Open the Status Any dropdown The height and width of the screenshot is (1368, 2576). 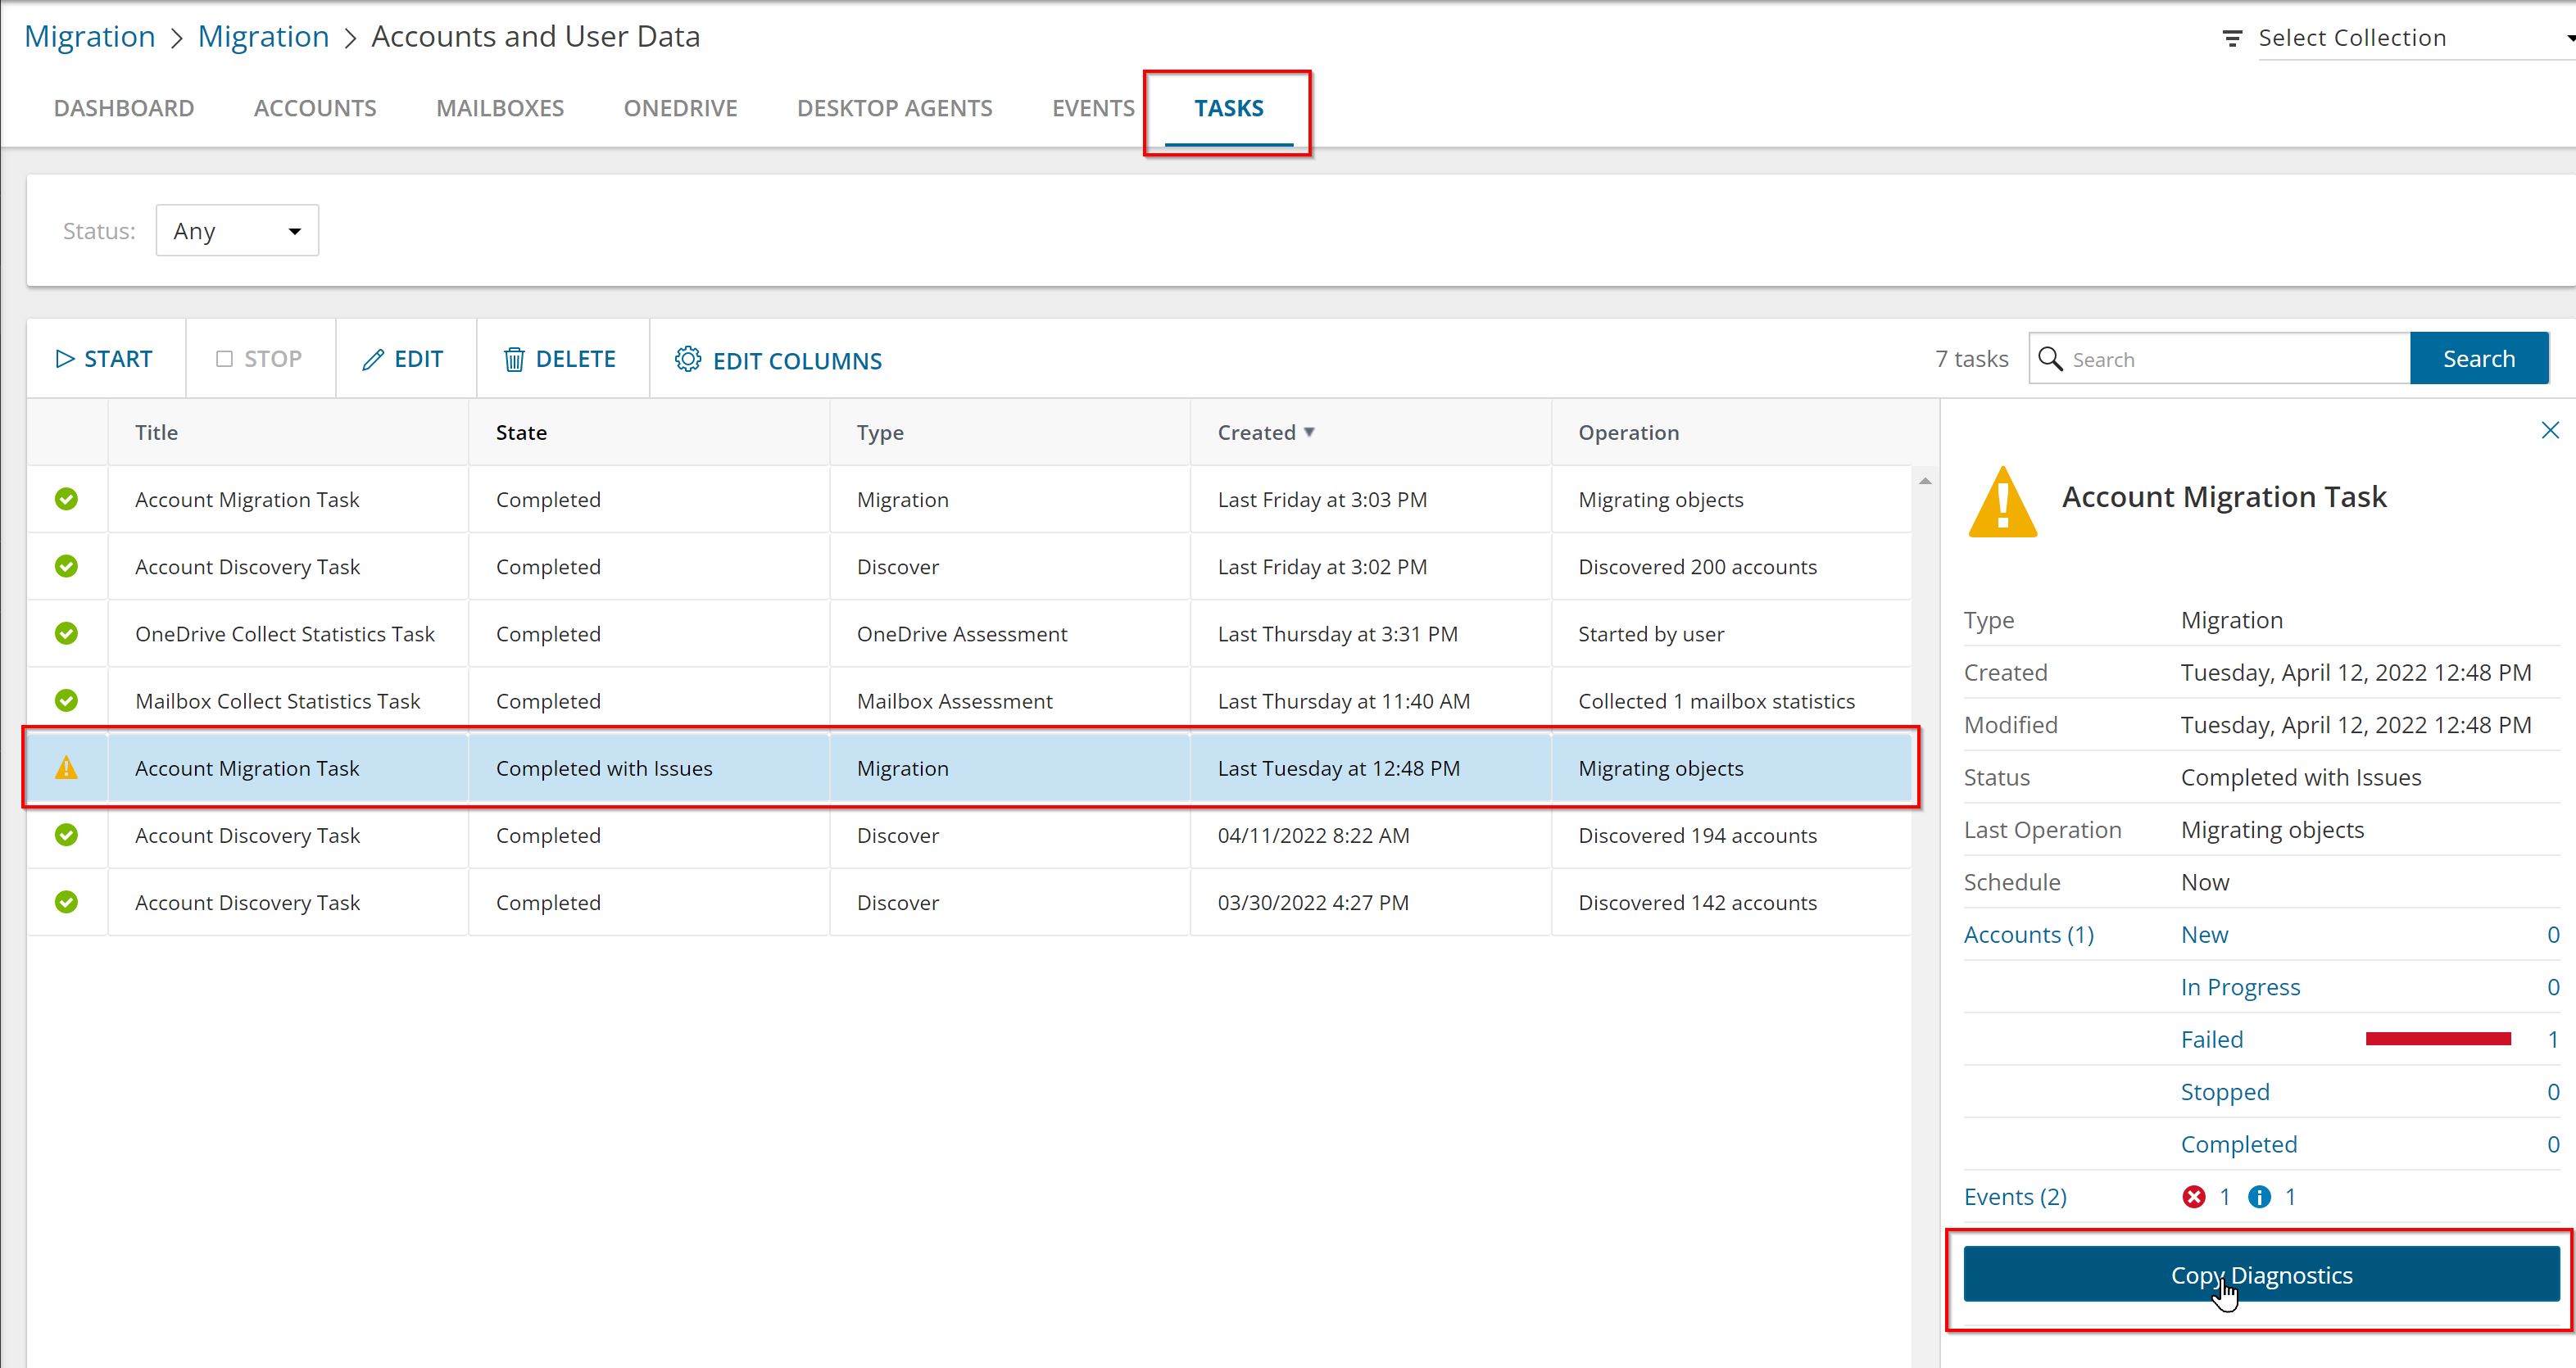tap(237, 231)
